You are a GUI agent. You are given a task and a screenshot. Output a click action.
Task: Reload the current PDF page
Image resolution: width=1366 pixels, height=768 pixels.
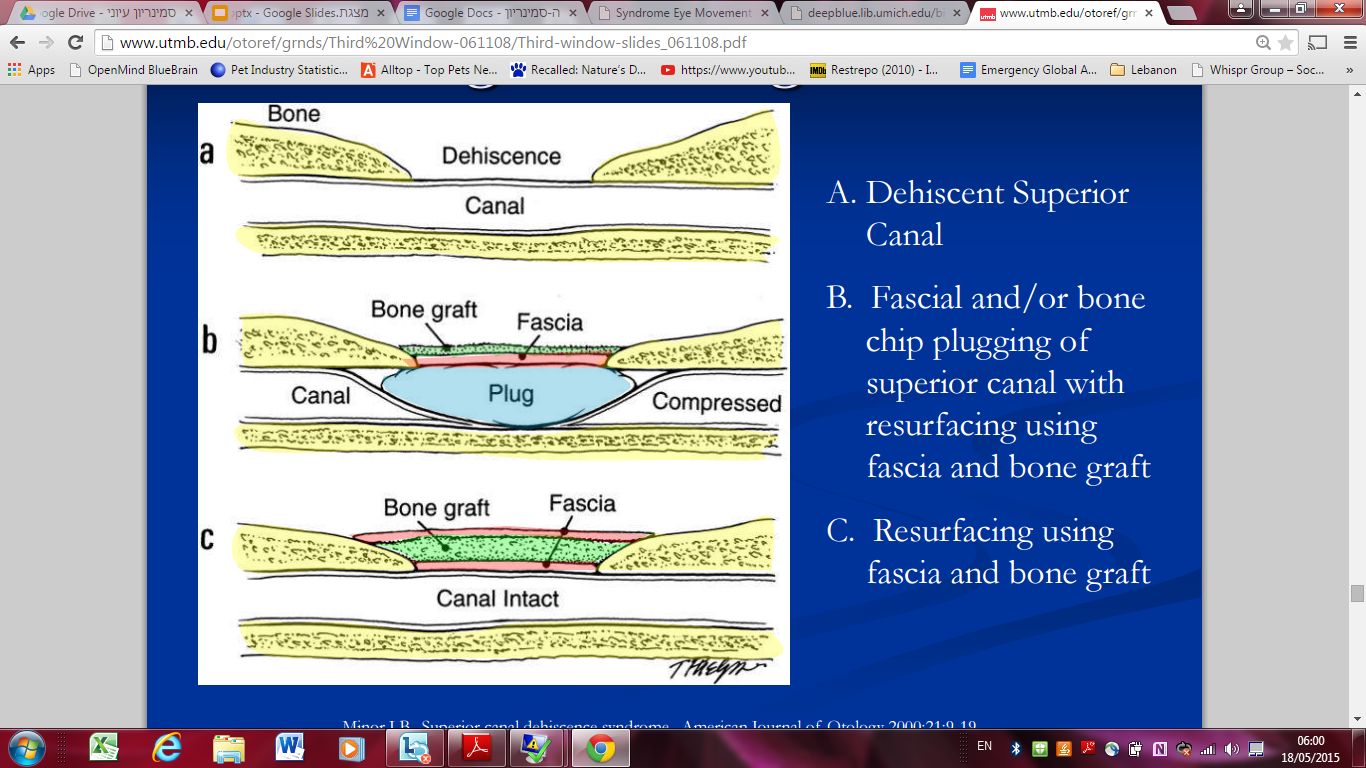tap(75, 43)
